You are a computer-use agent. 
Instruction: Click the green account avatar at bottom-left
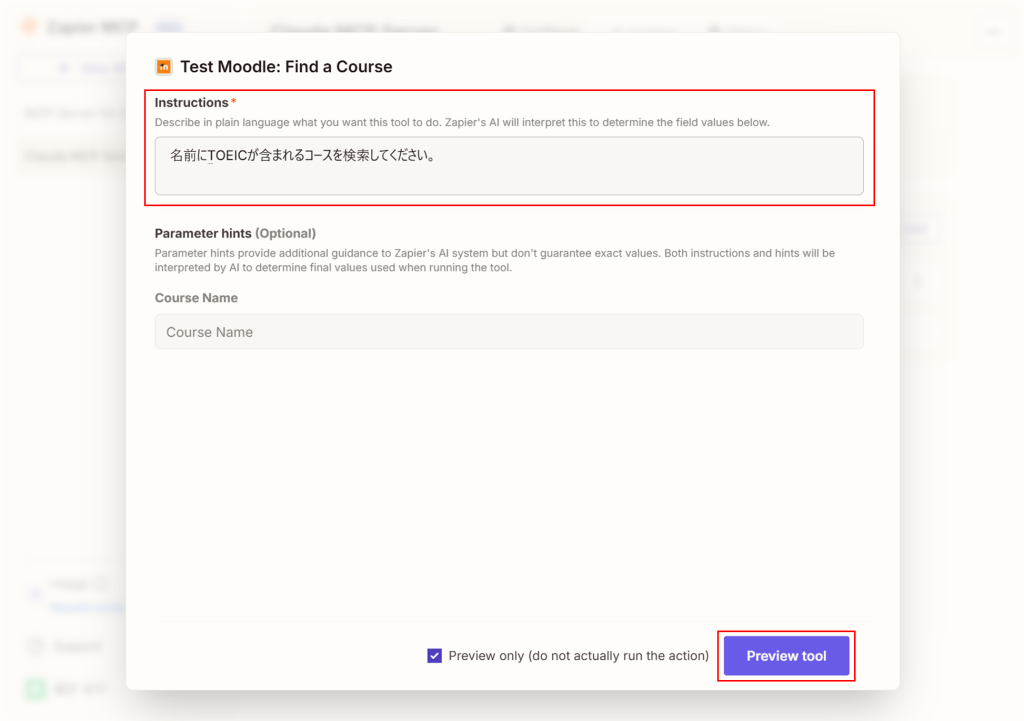click(x=36, y=688)
